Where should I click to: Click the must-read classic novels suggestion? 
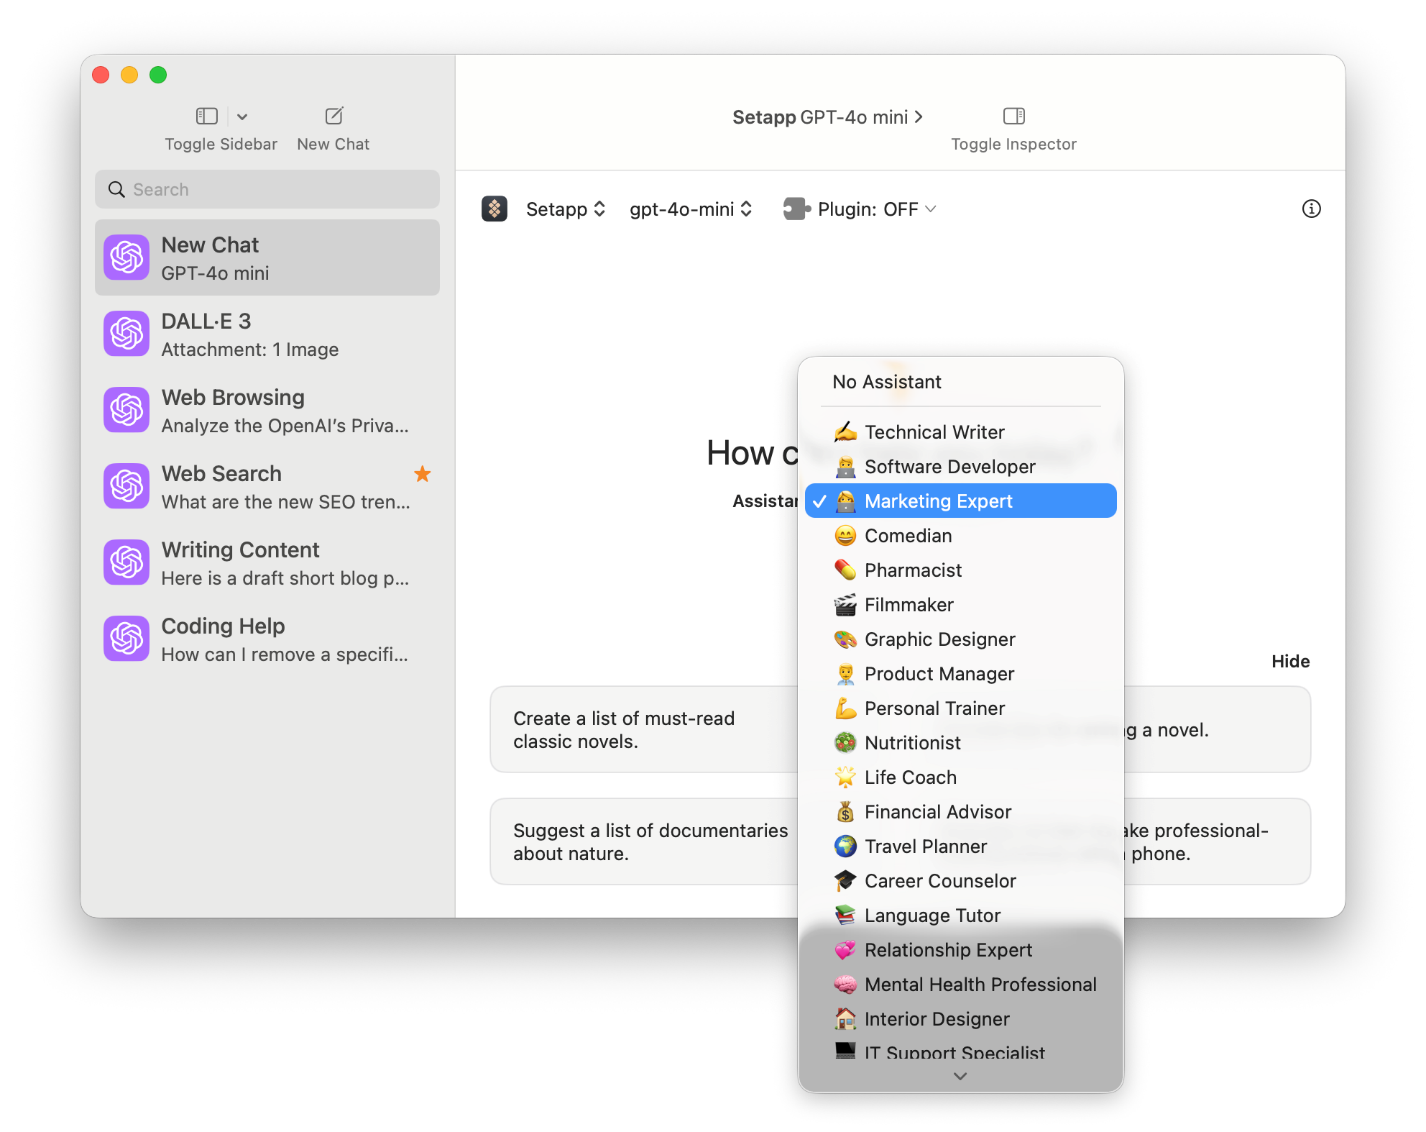coord(644,730)
